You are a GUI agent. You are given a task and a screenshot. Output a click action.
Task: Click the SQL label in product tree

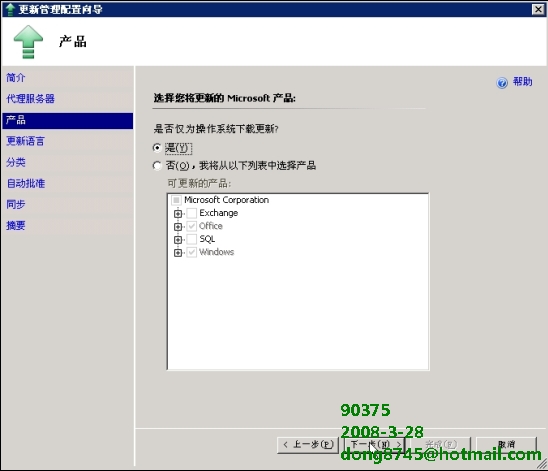[x=207, y=239]
